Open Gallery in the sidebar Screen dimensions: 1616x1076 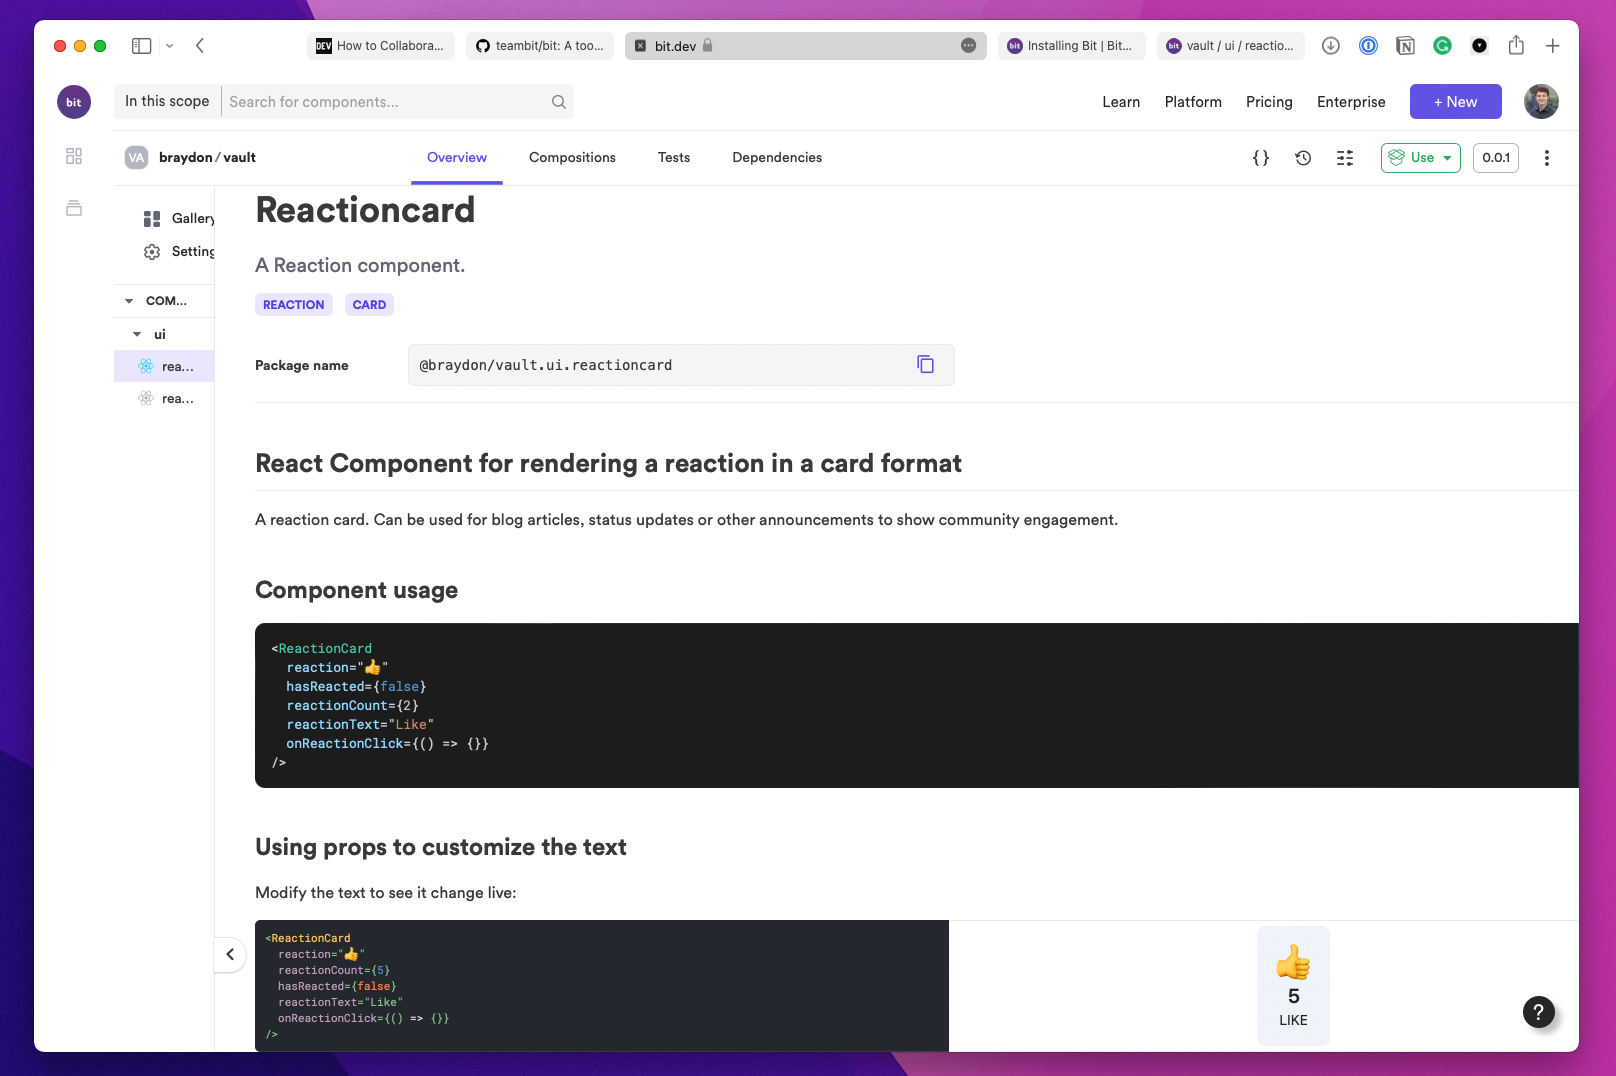coord(179,219)
